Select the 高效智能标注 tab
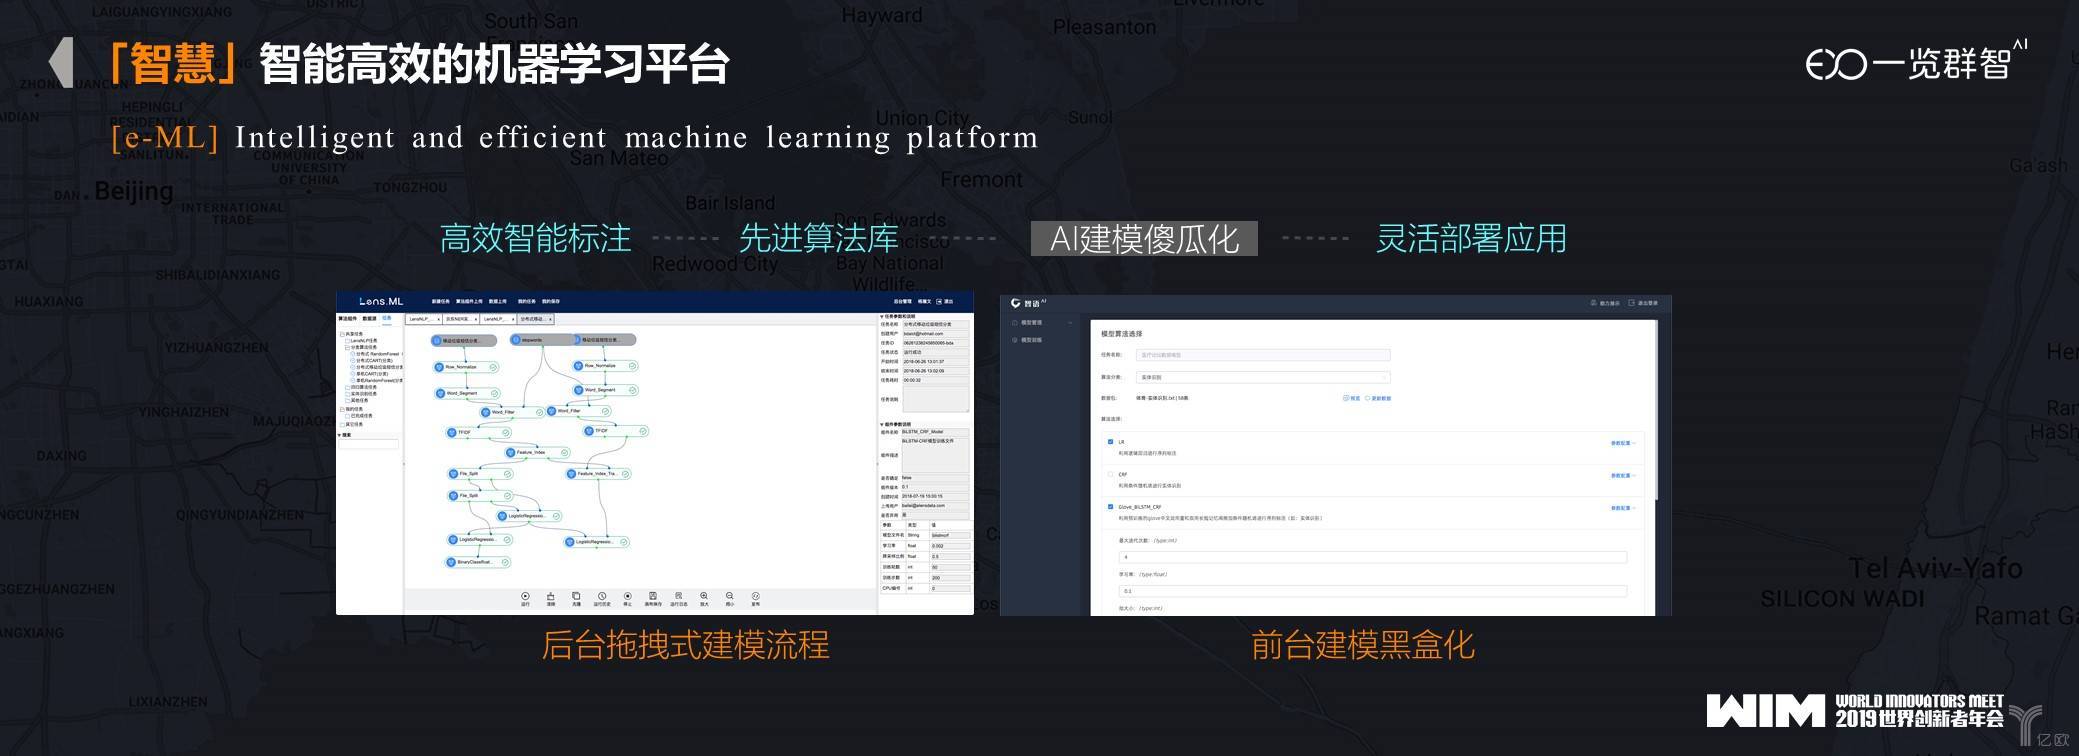Image resolution: width=2079 pixels, height=756 pixels. coord(536,239)
